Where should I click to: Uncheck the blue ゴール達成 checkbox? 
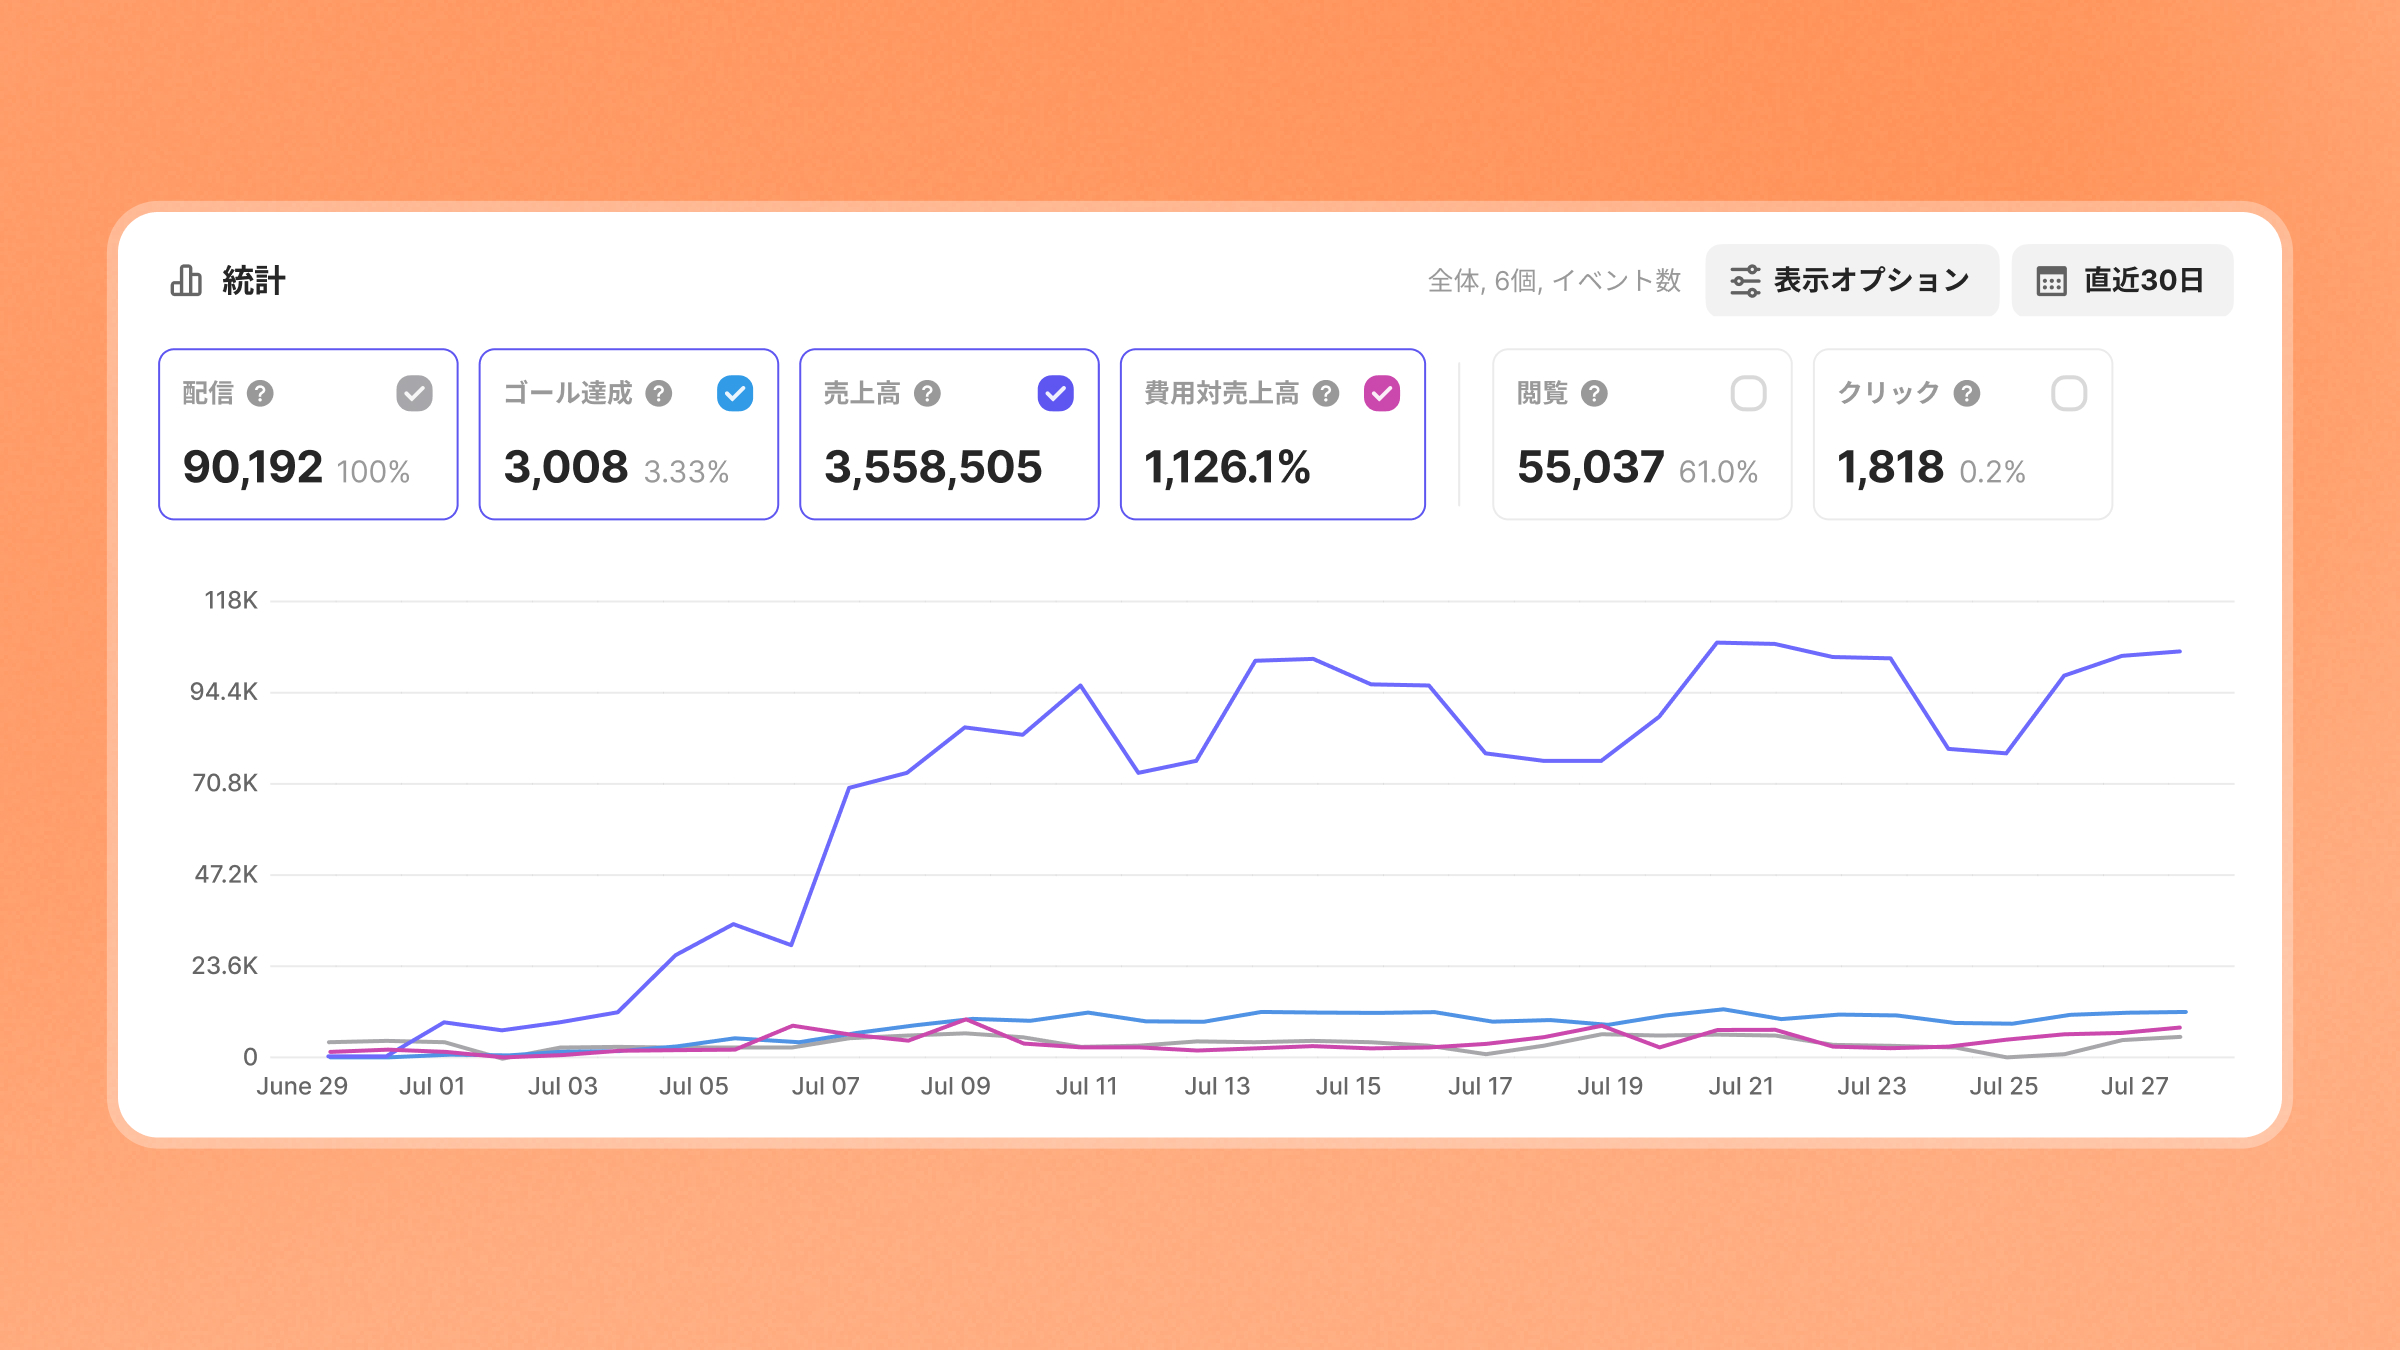tap(735, 394)
